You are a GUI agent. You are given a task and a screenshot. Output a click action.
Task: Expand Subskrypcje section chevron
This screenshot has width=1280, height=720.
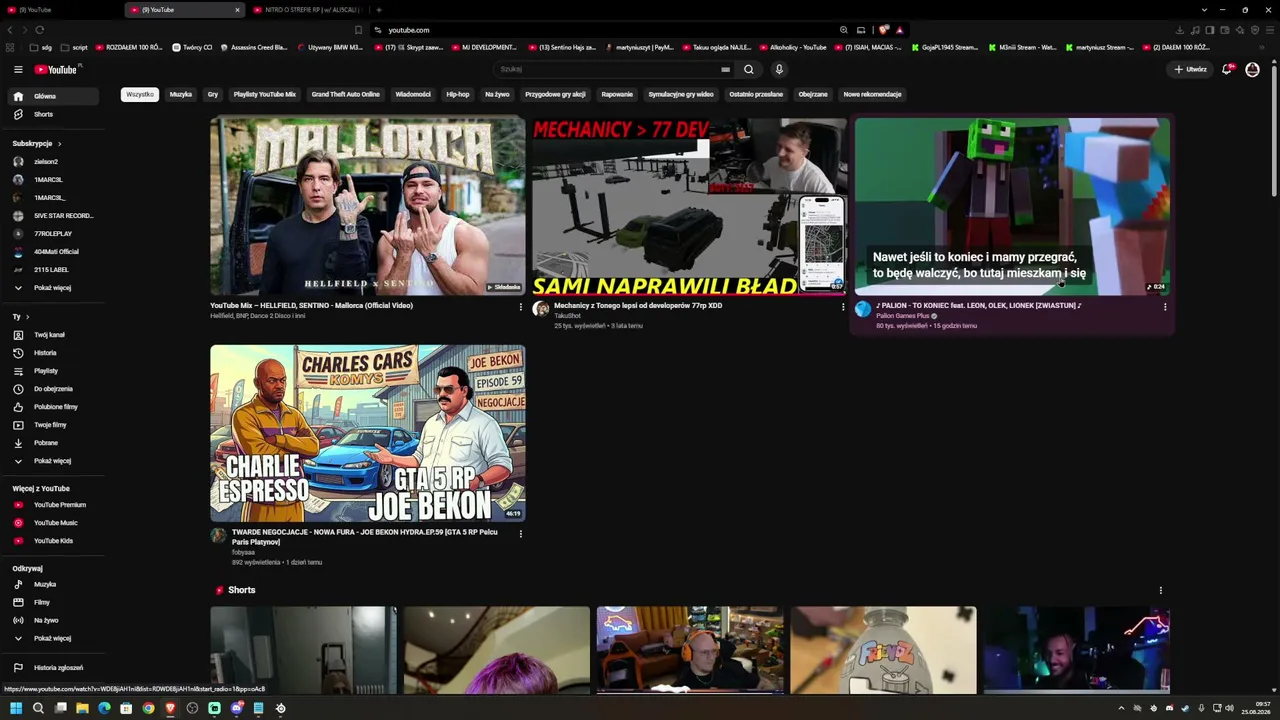pyautogui.click(x=59, y=144)
